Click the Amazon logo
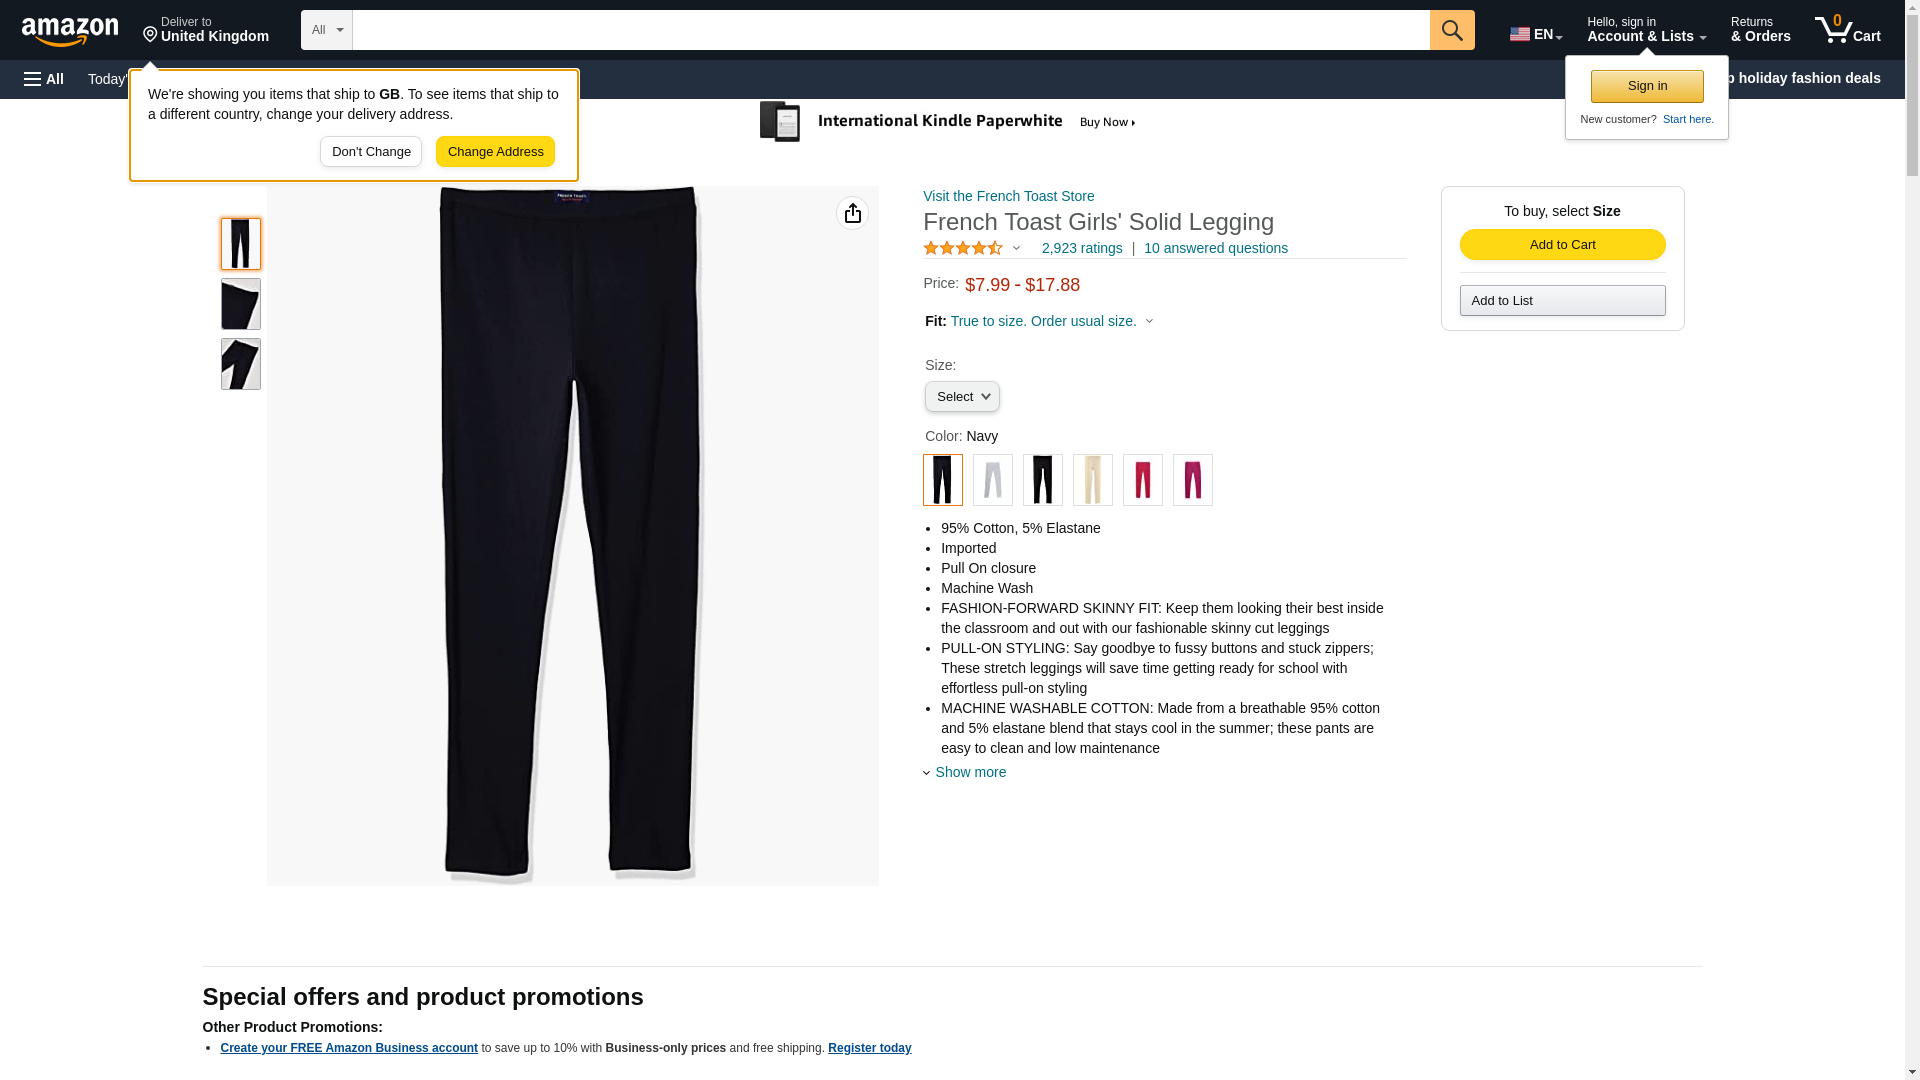The height and width of the screenshot is (1080, 1920). (x=70, y=31)
